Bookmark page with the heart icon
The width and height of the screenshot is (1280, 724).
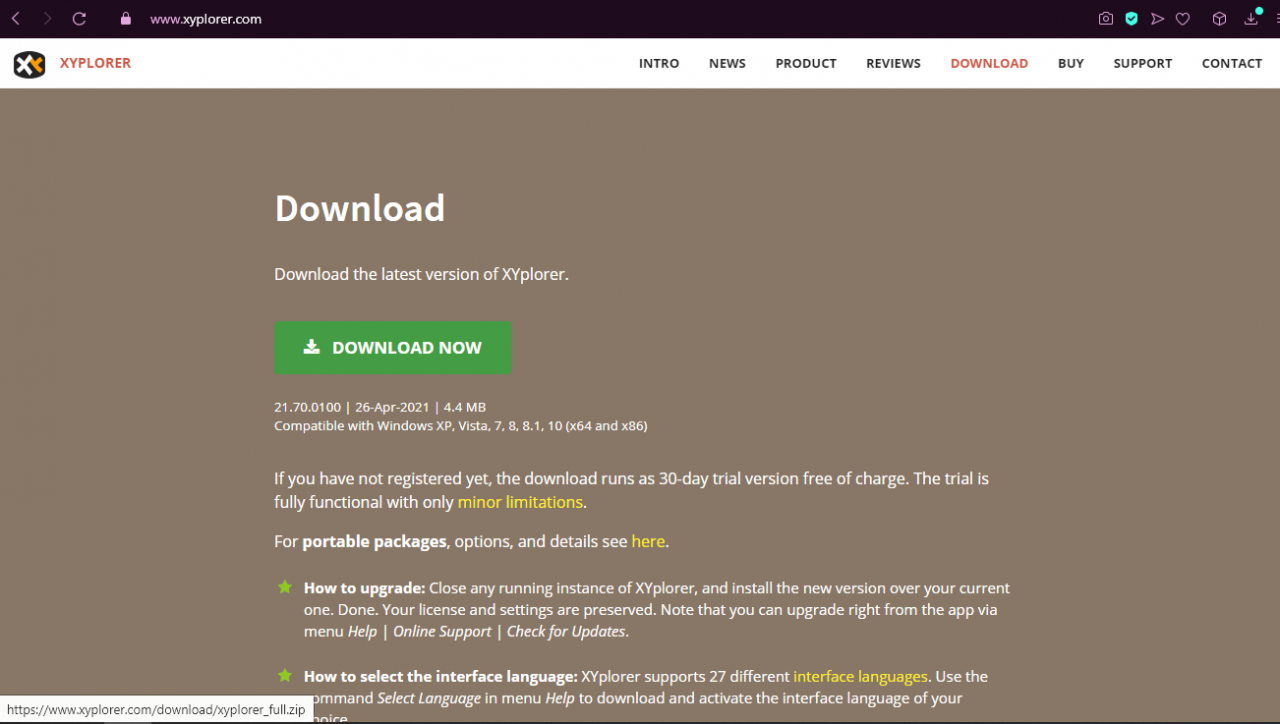(1183, 19)
